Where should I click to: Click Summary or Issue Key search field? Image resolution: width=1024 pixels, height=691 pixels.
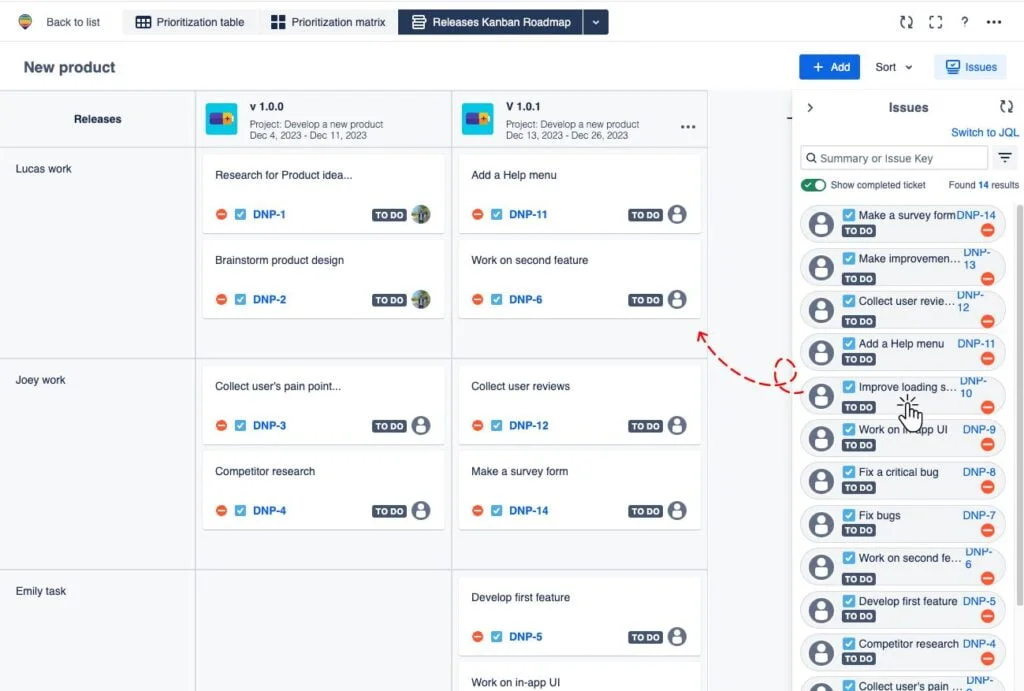click(x=893, y=157)
